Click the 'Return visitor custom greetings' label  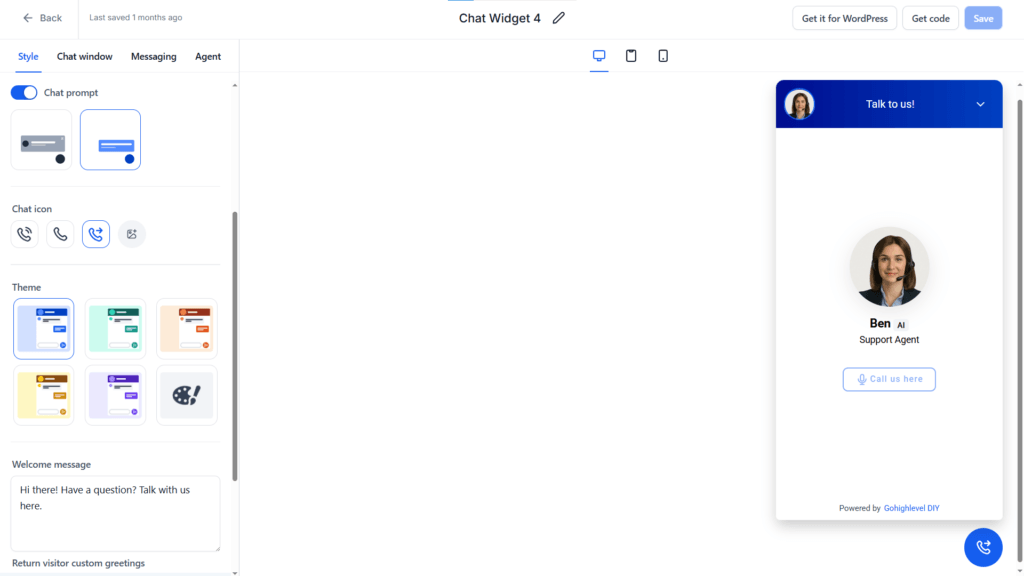(x=78, y=563)
